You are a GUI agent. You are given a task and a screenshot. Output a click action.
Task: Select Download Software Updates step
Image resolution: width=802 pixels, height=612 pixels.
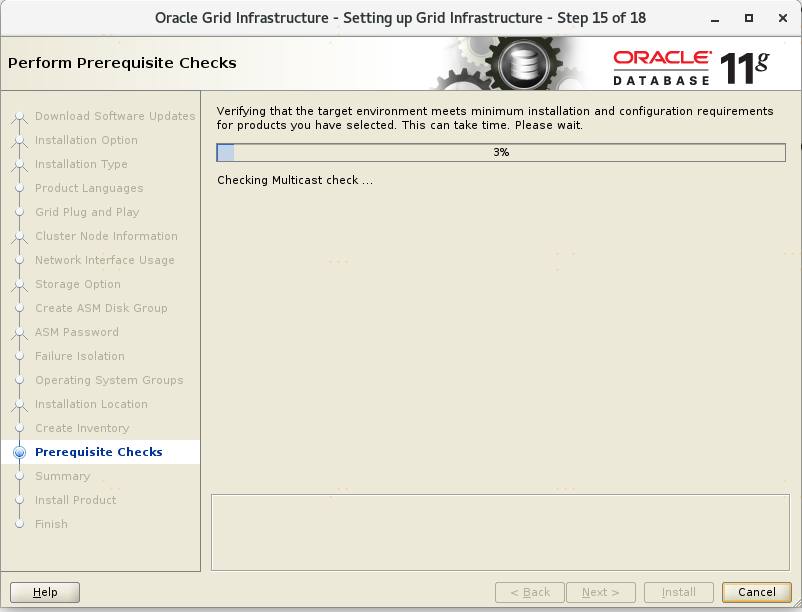pos(115,116)
